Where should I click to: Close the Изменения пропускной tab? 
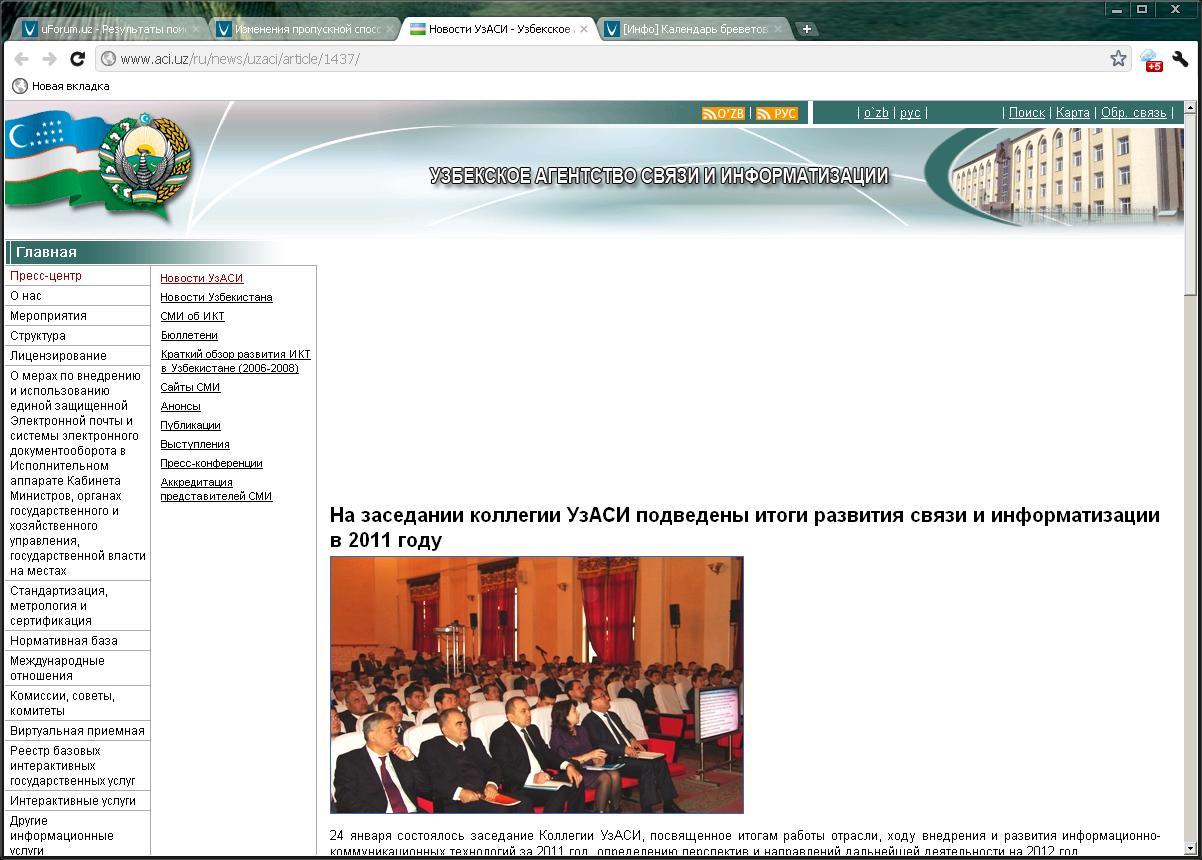[x=390, y=29]
